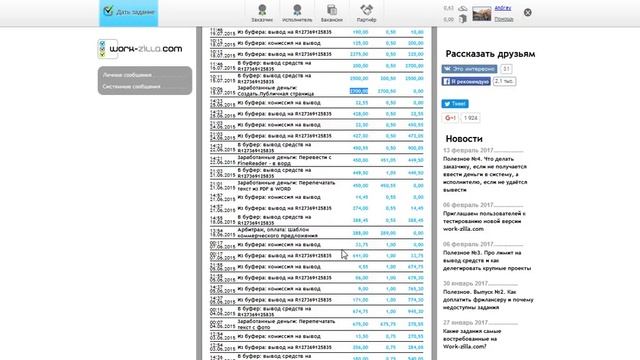Open the Исполнитель section icon

click(297, 13)
